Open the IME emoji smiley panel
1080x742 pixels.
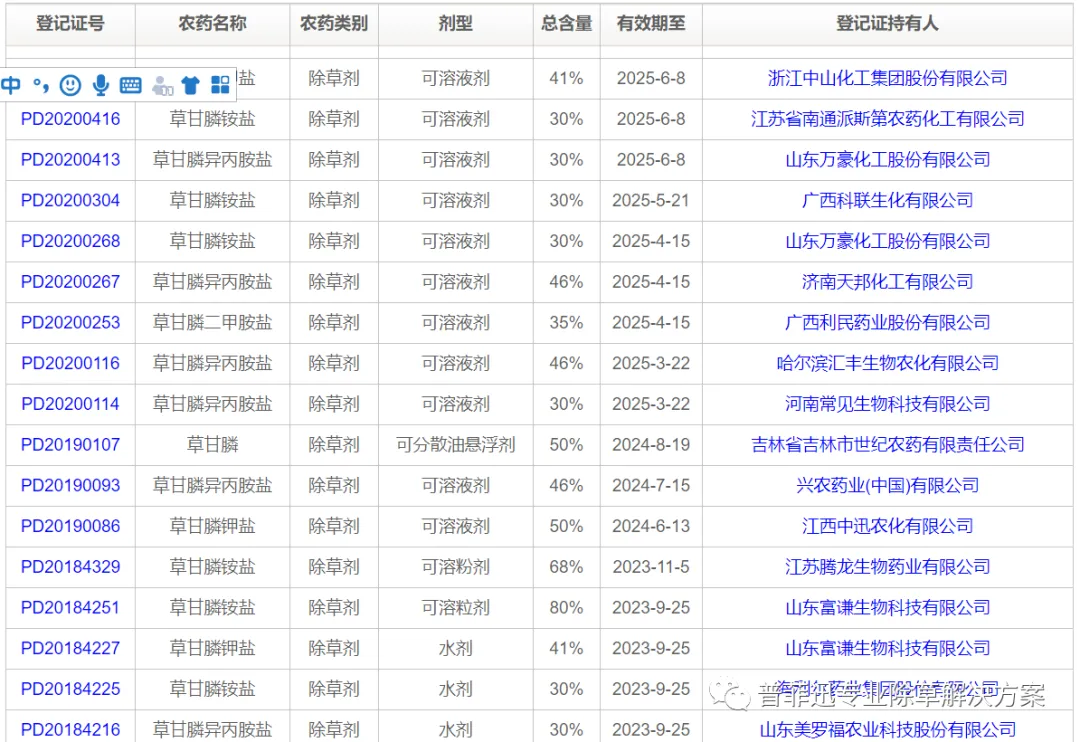70,85
